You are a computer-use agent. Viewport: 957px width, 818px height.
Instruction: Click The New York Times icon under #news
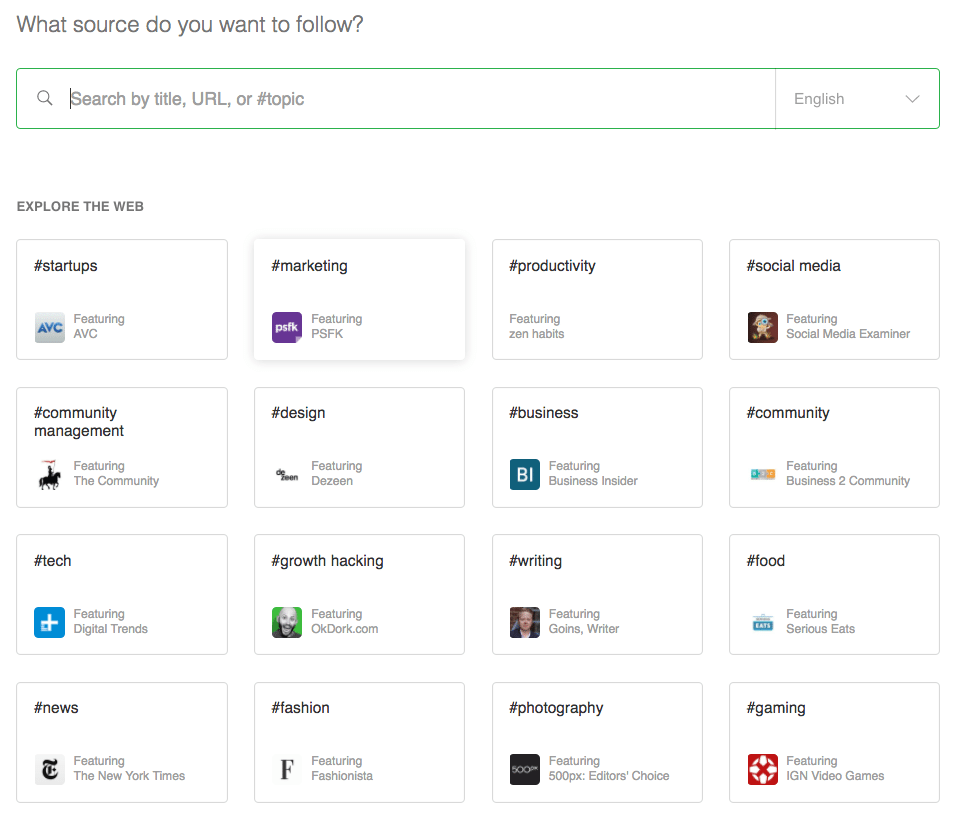click(x=49, y=769)
